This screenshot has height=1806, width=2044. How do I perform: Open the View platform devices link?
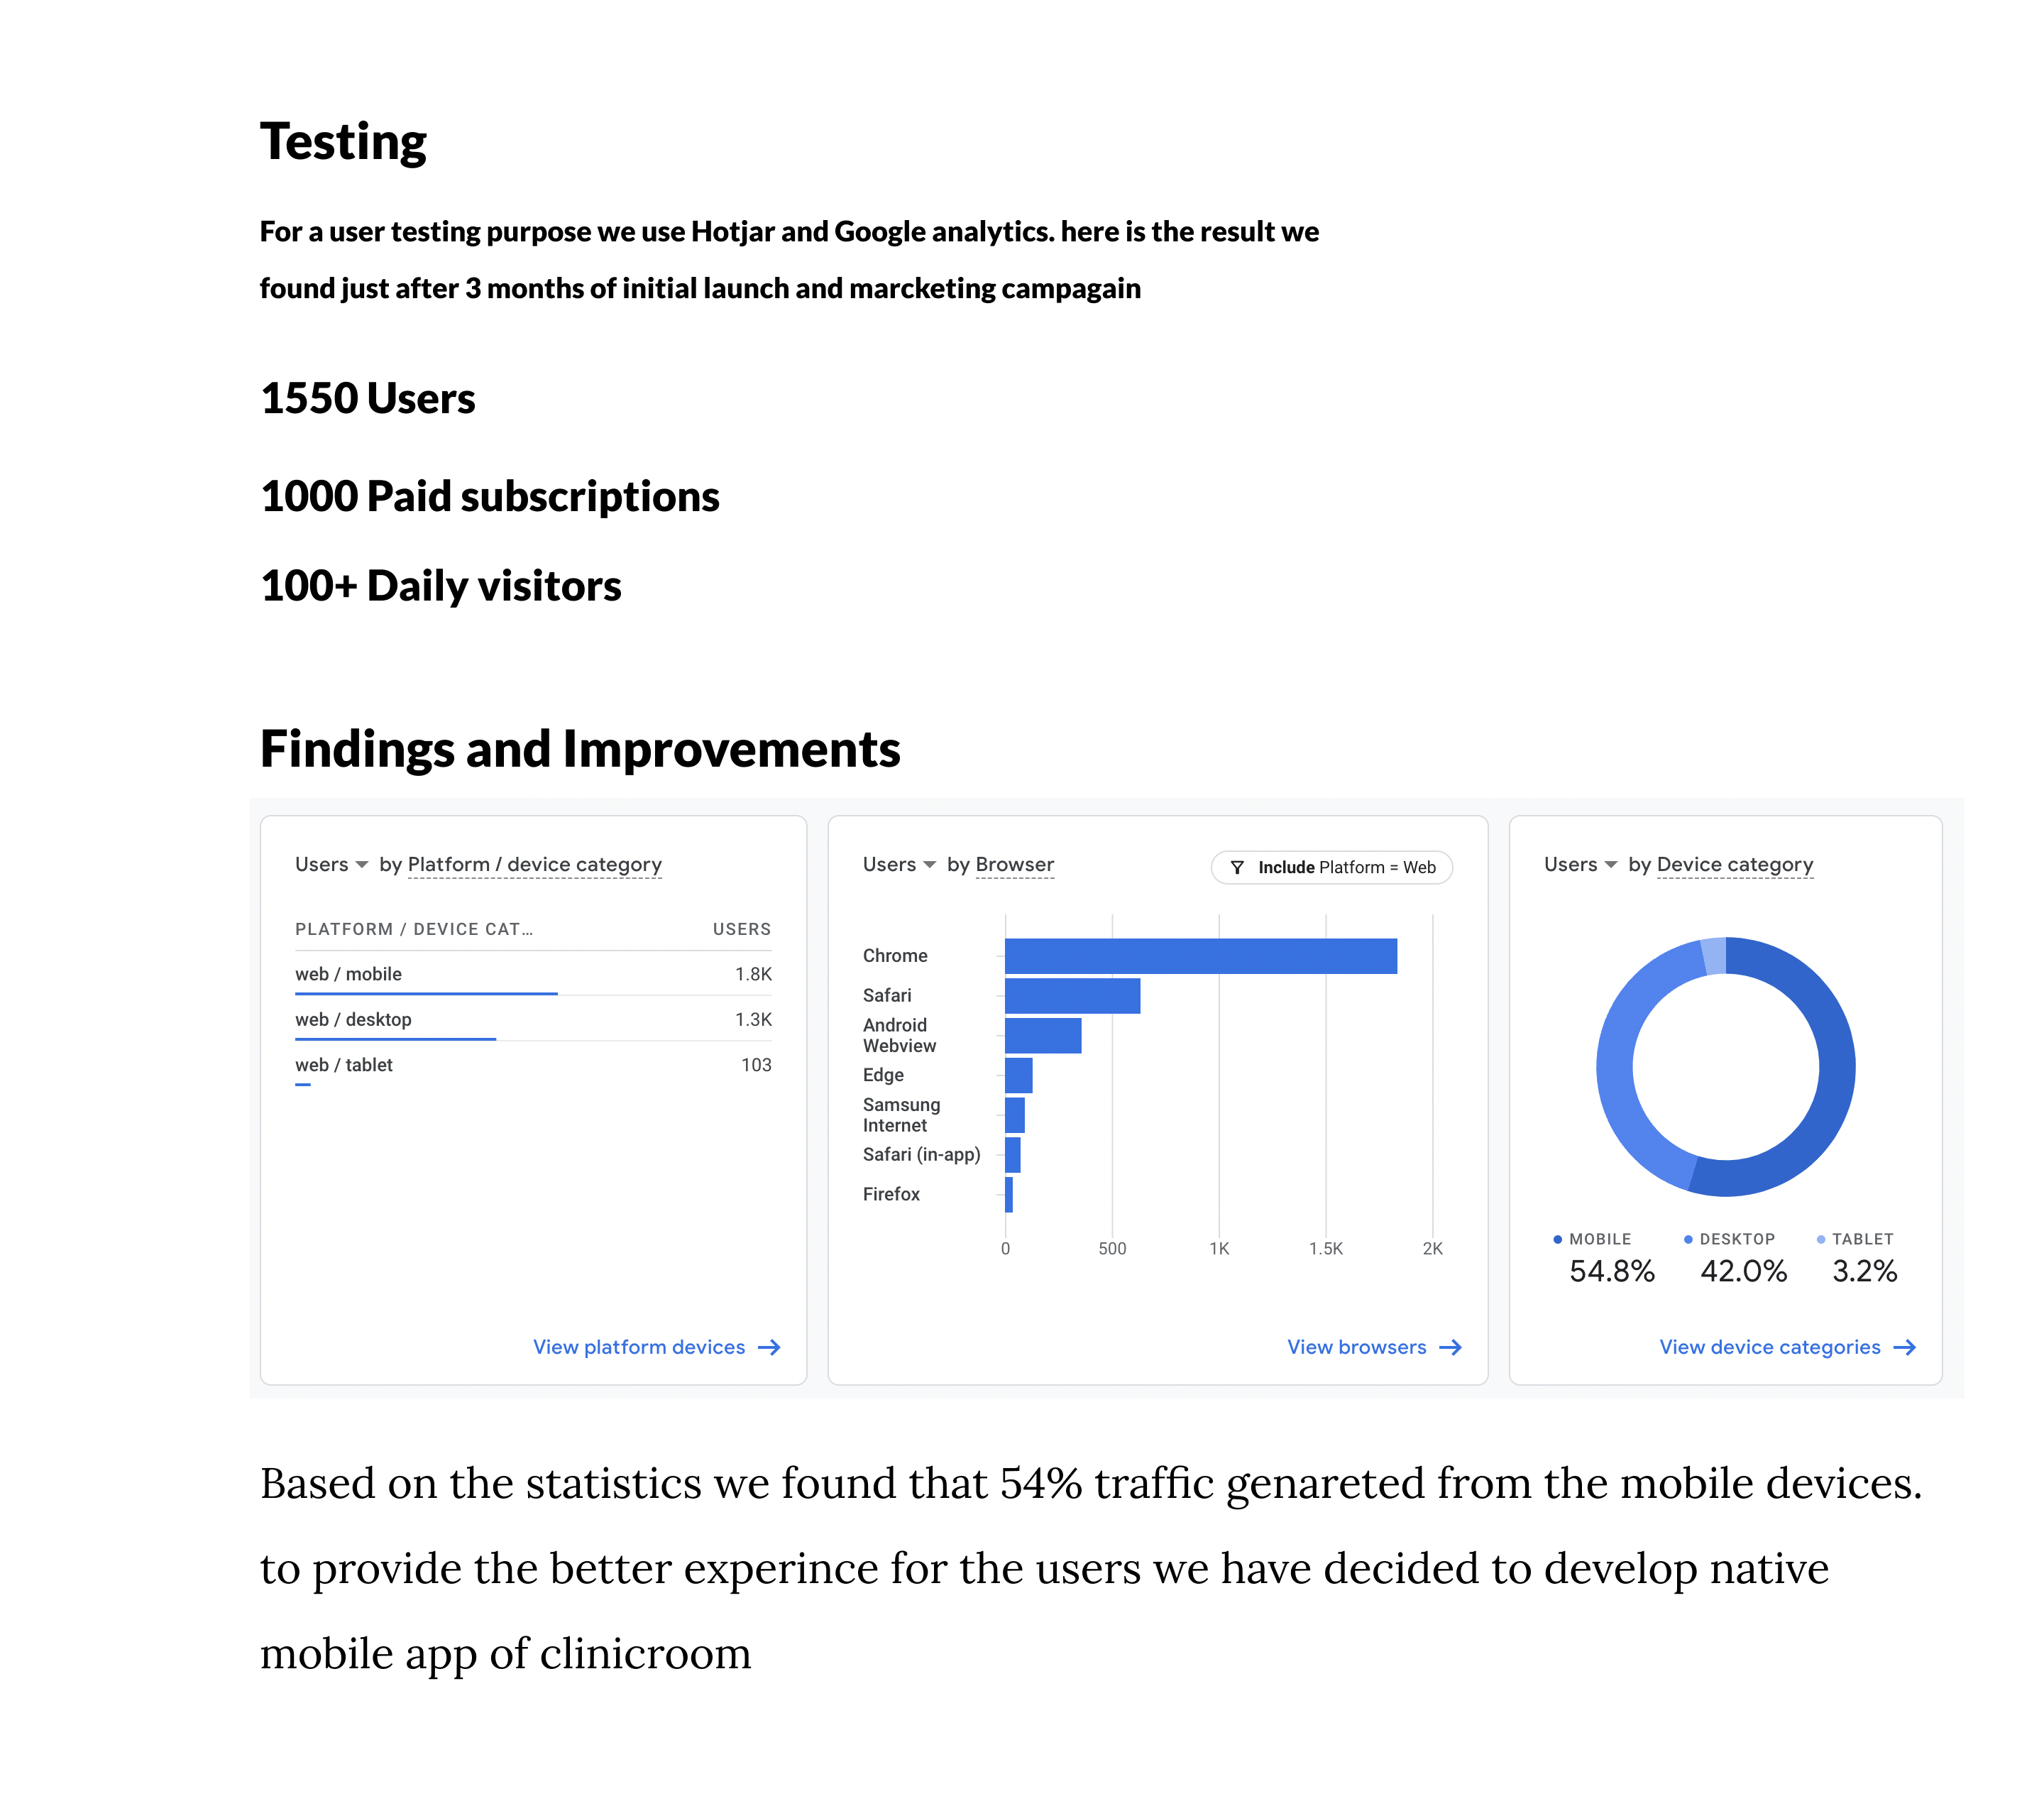pos(639,1347)
